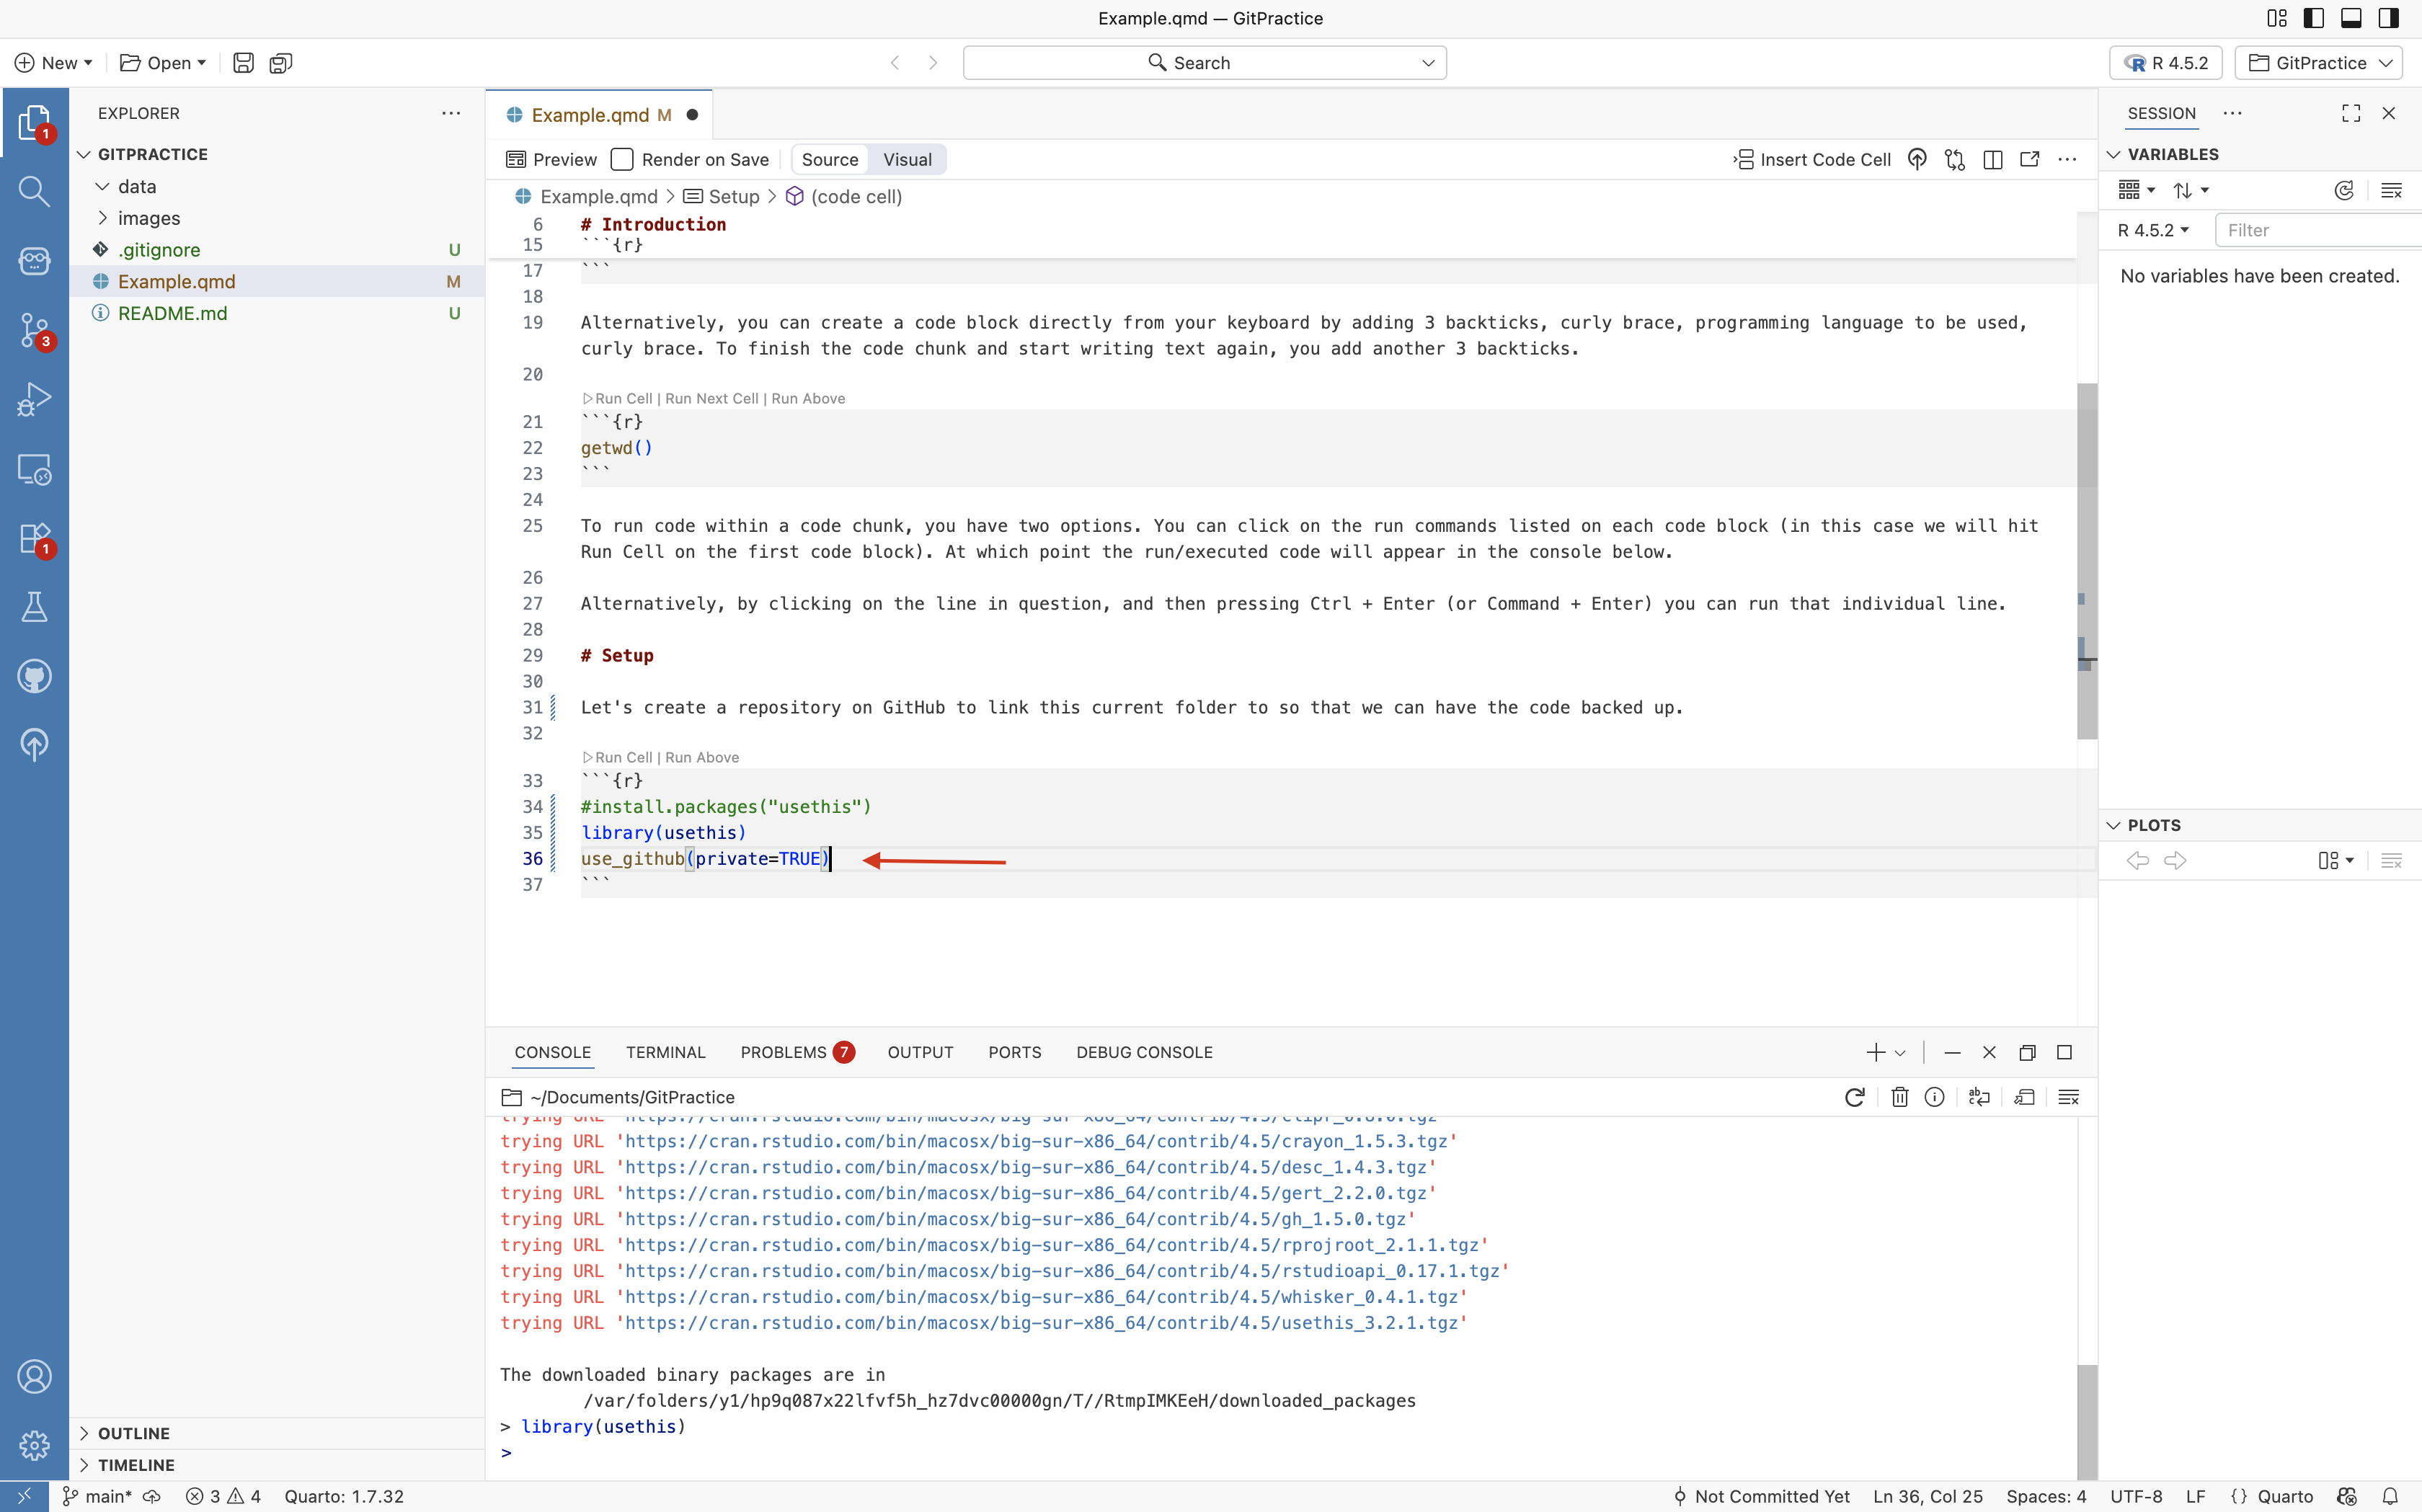Expand the OUTLINE section
2422x1512 pixels.
pyautogui.click(x=133, y=1433)
